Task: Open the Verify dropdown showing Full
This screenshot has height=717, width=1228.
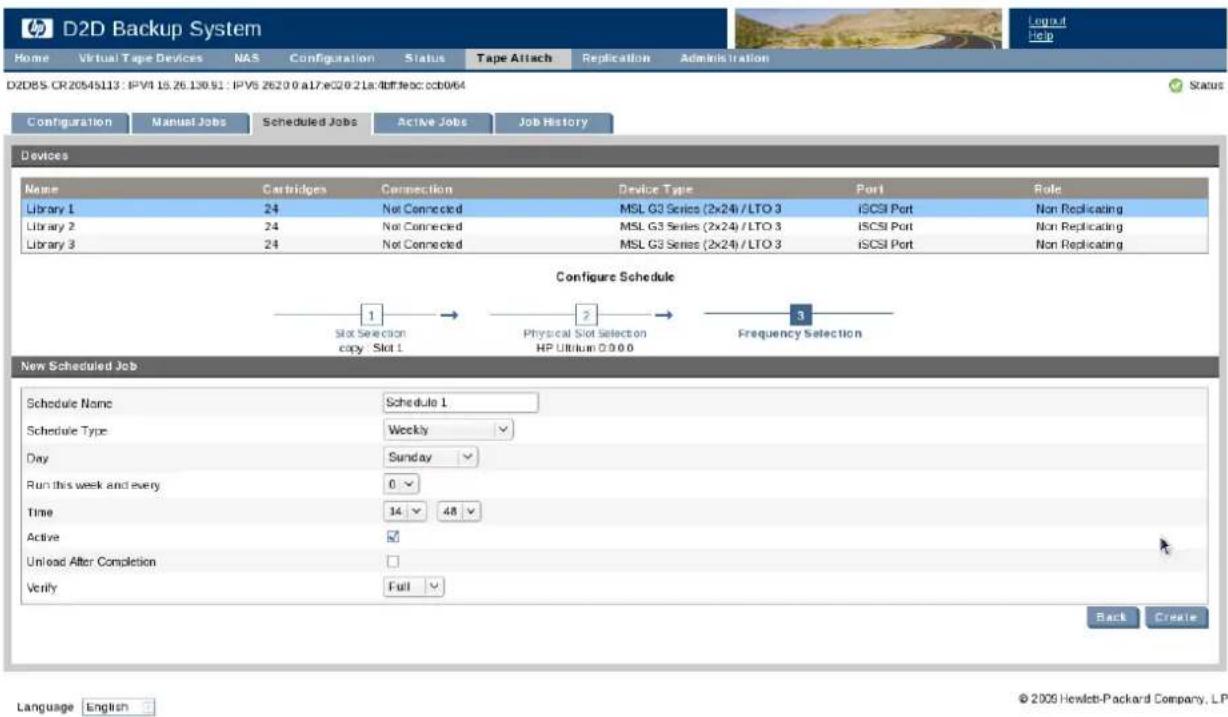Action: coord(415,587)
